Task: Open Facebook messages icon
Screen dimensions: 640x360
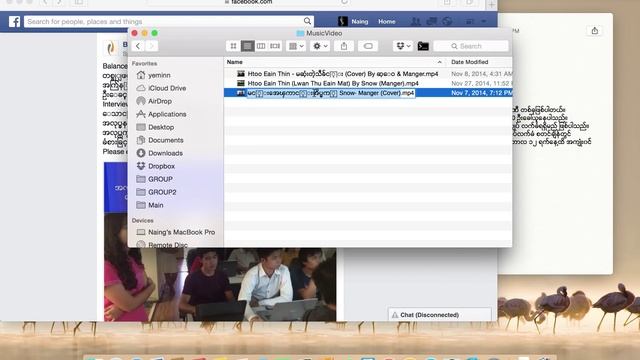Action: [x=431, y=22]
